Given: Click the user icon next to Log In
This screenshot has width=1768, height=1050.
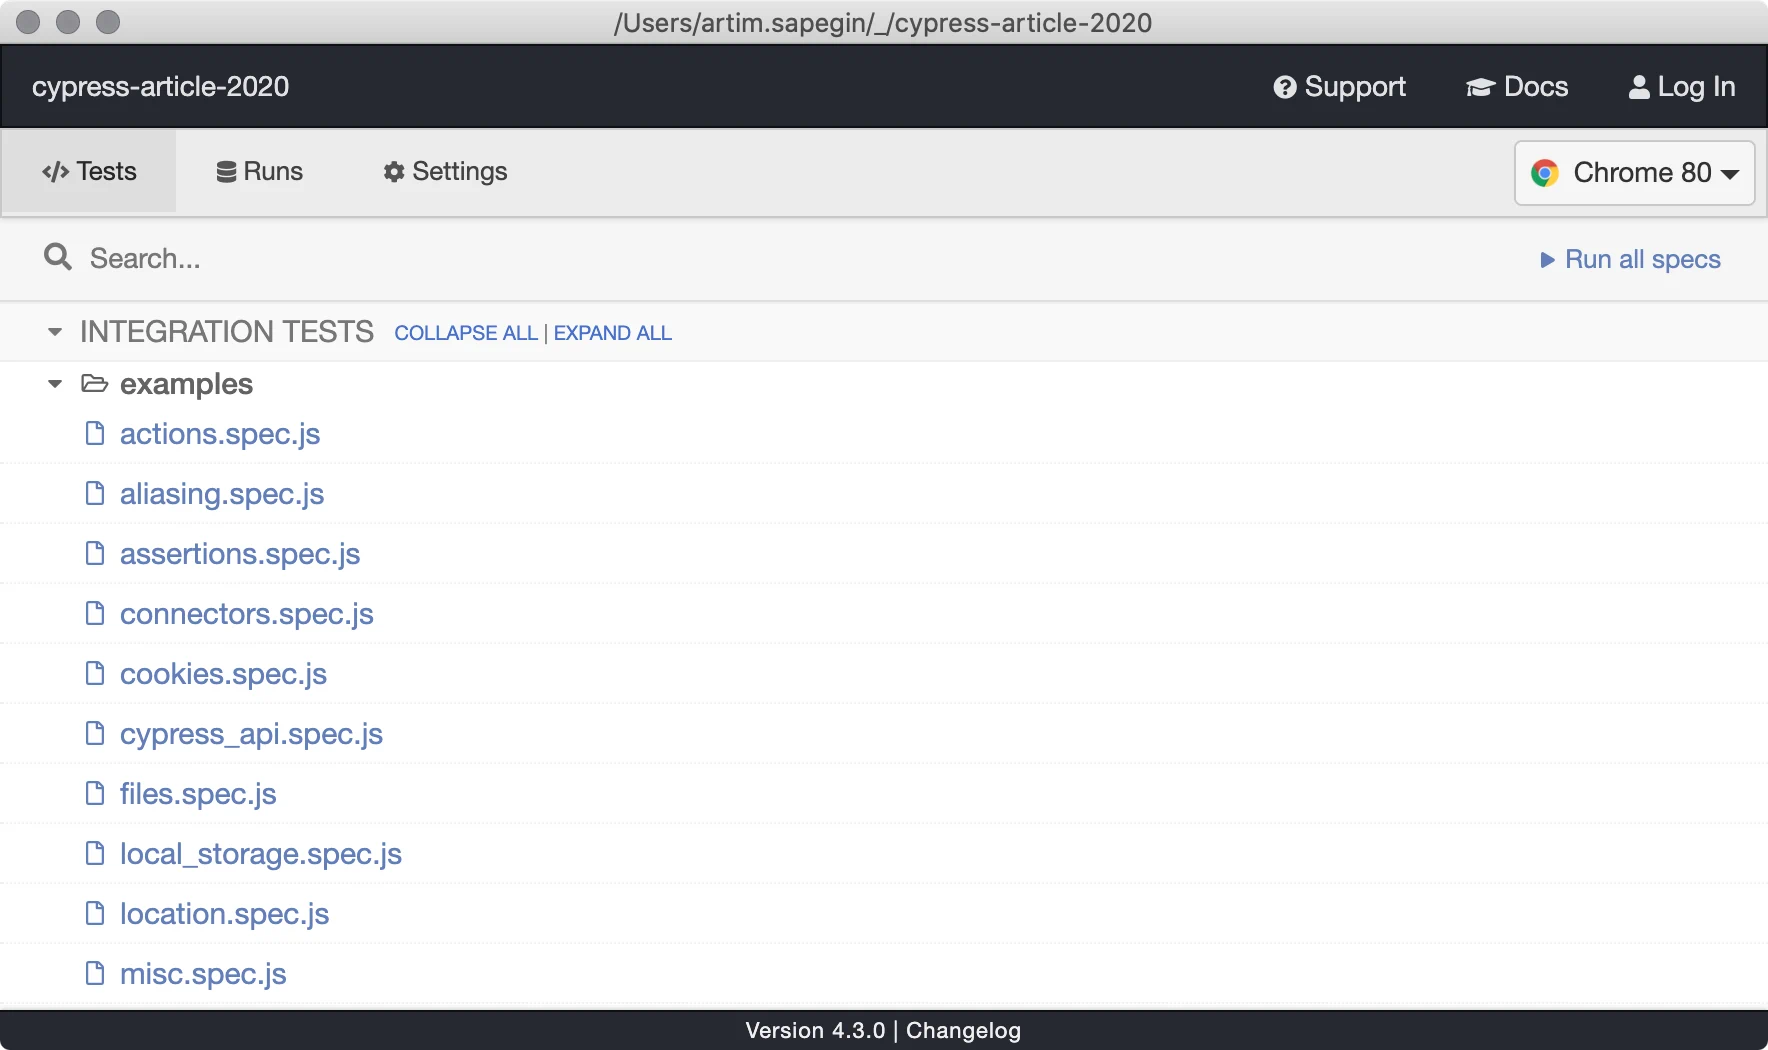Looking at the screenshot, I should coord(1638,87).
